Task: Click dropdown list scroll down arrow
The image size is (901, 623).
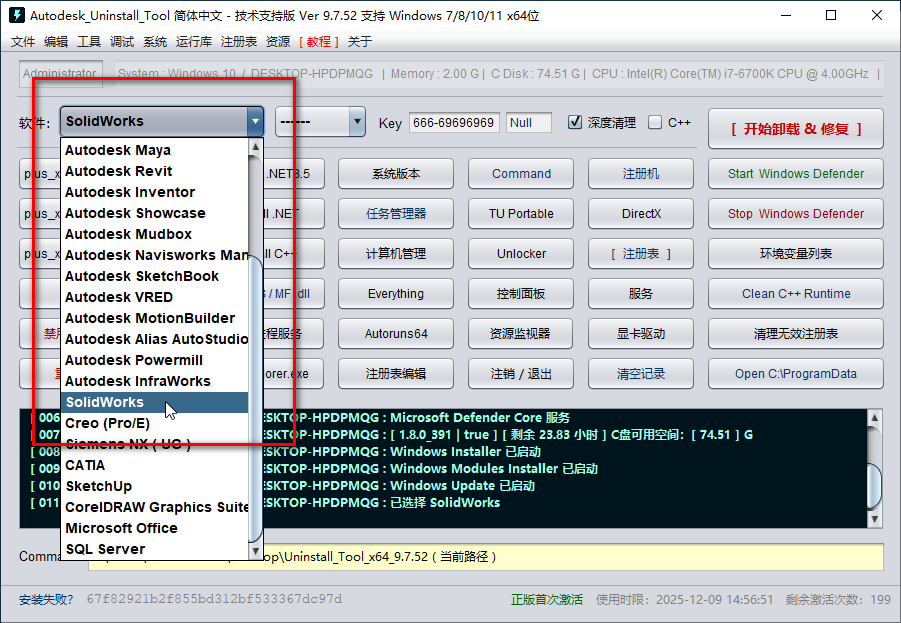Action: pos(256,551)
